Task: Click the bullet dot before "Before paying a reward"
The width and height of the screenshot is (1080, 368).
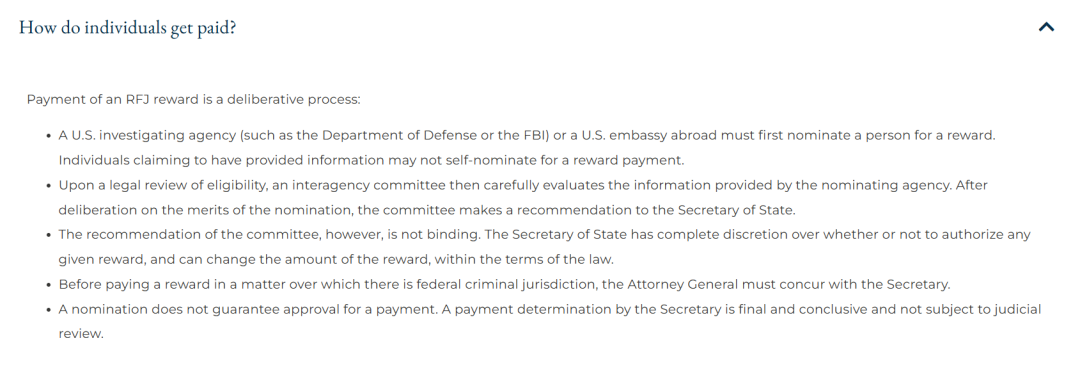Action: 49,285
